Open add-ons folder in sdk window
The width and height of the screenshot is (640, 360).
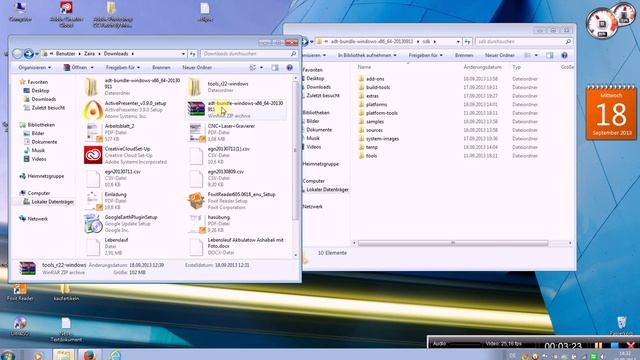375,79
